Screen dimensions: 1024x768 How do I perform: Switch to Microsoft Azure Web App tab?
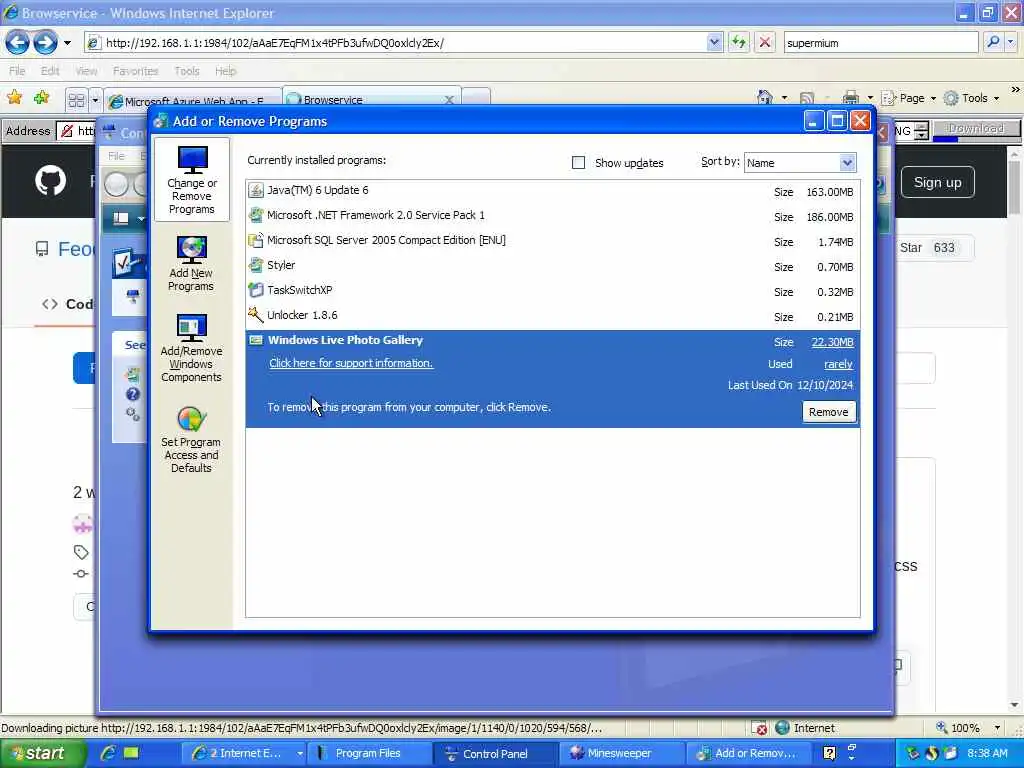coord(193,100)
